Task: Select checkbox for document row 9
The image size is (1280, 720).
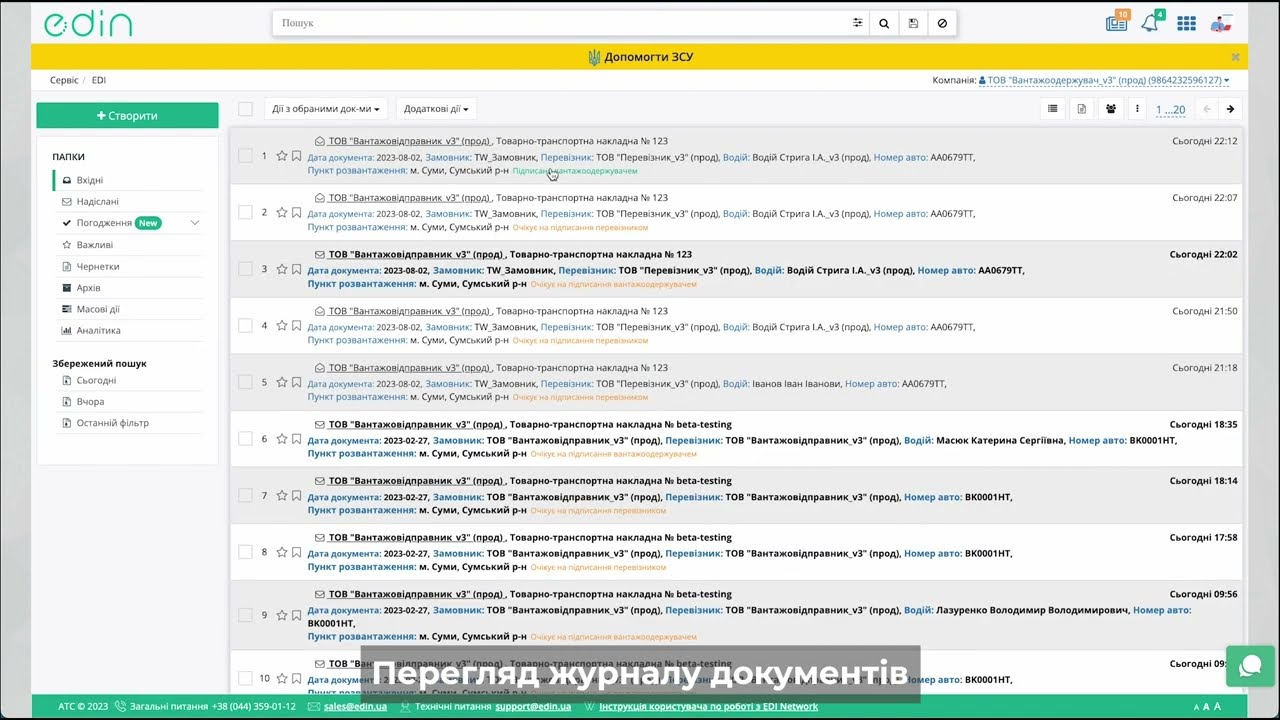Action: click(x=245, y=616)
